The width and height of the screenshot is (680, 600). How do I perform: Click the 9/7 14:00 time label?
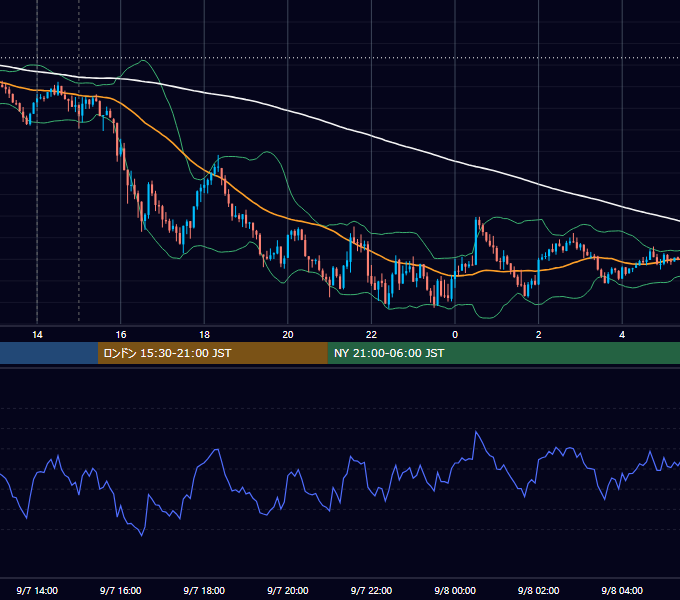37,590
